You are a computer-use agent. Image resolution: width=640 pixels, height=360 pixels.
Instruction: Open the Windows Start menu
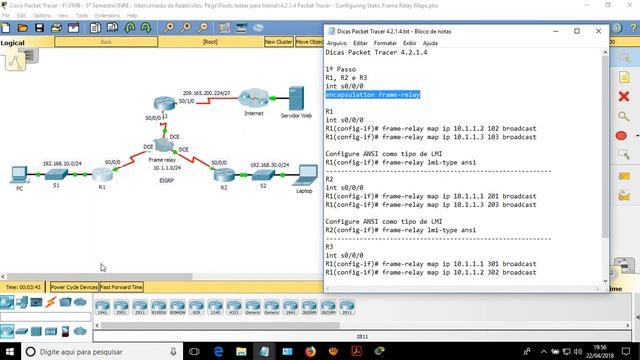pyautogui.click(x=10, y=351)
